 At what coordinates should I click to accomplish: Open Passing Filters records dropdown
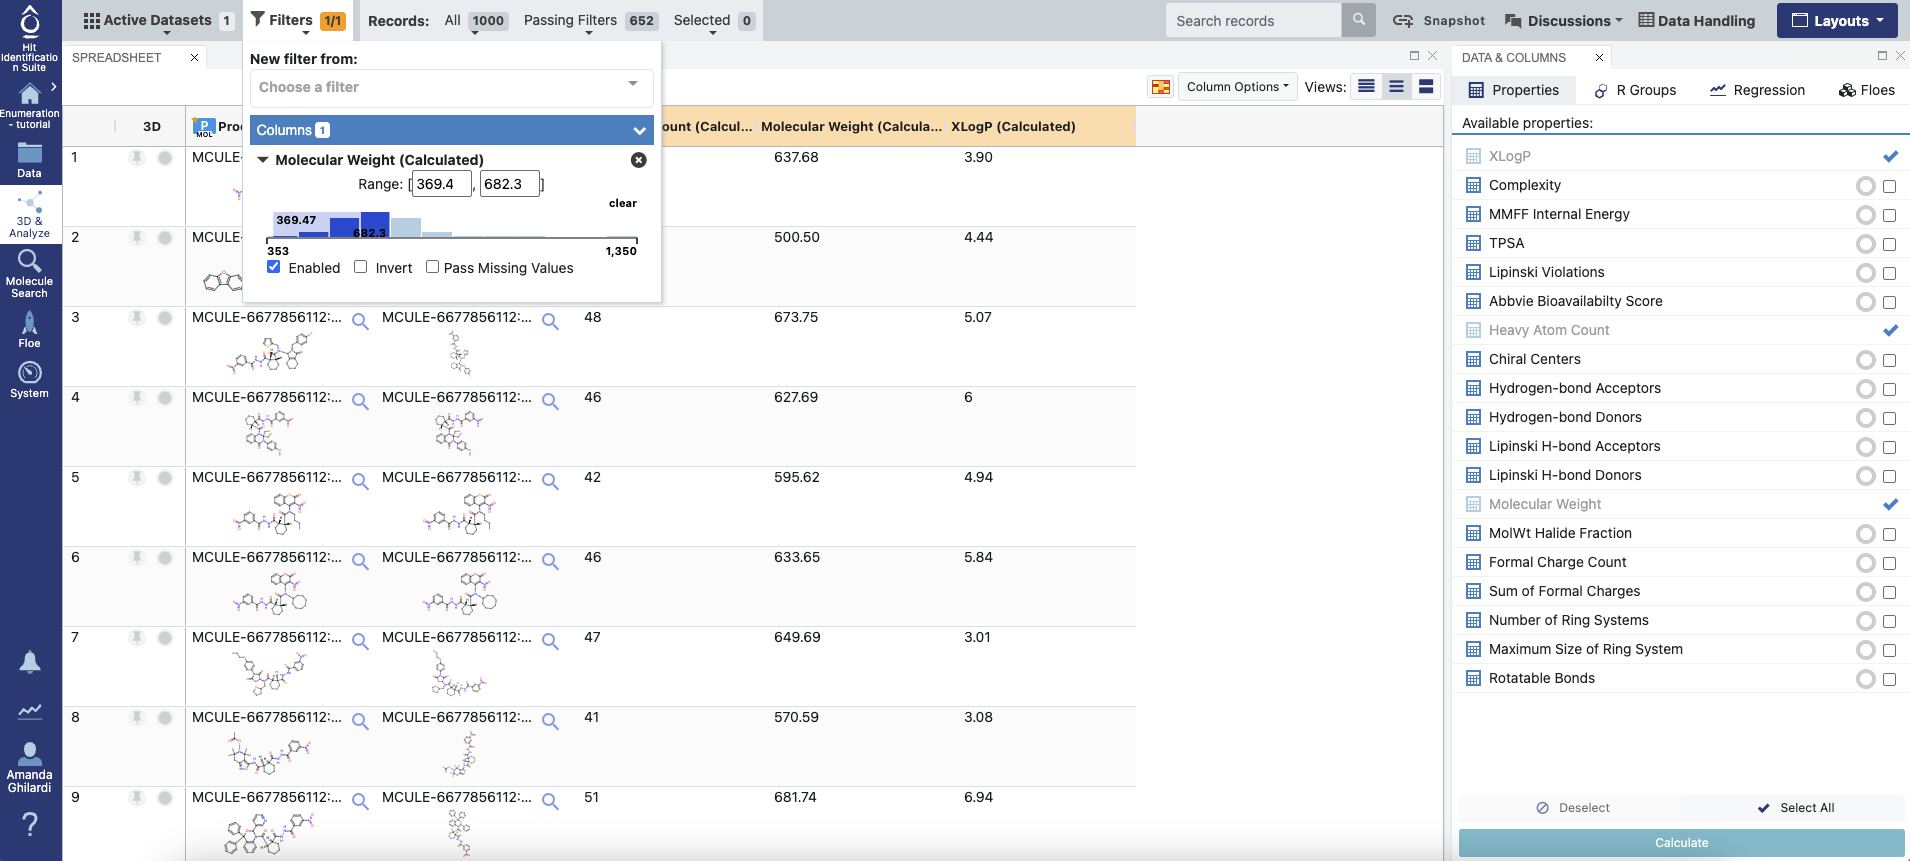coord(590,20)
